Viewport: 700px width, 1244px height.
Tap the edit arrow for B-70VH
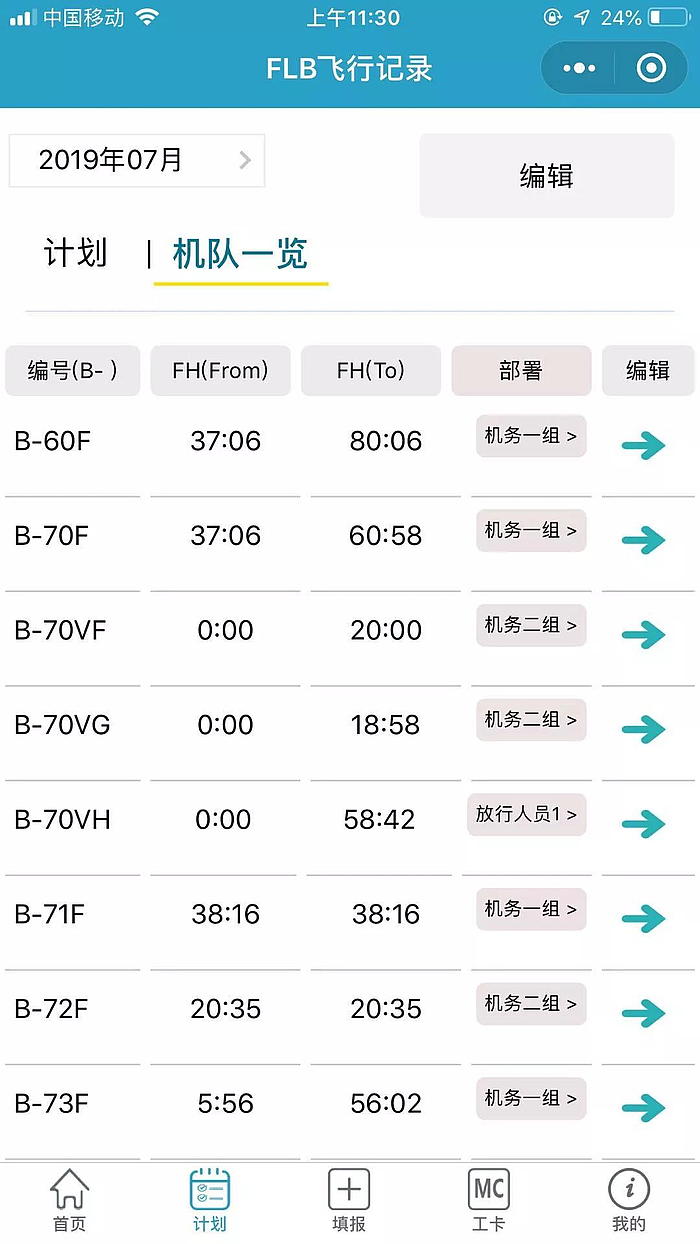pyautogui.click(x=643, y=825)
